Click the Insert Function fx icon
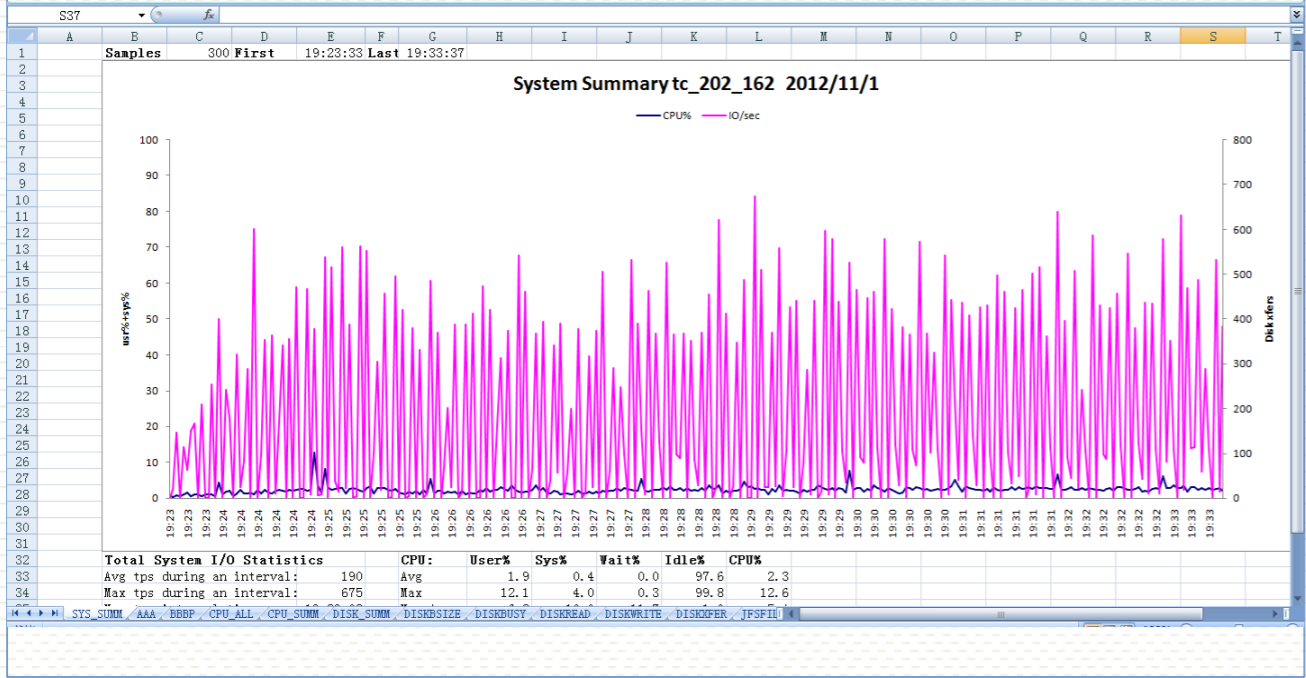 [x=208, y=16]
